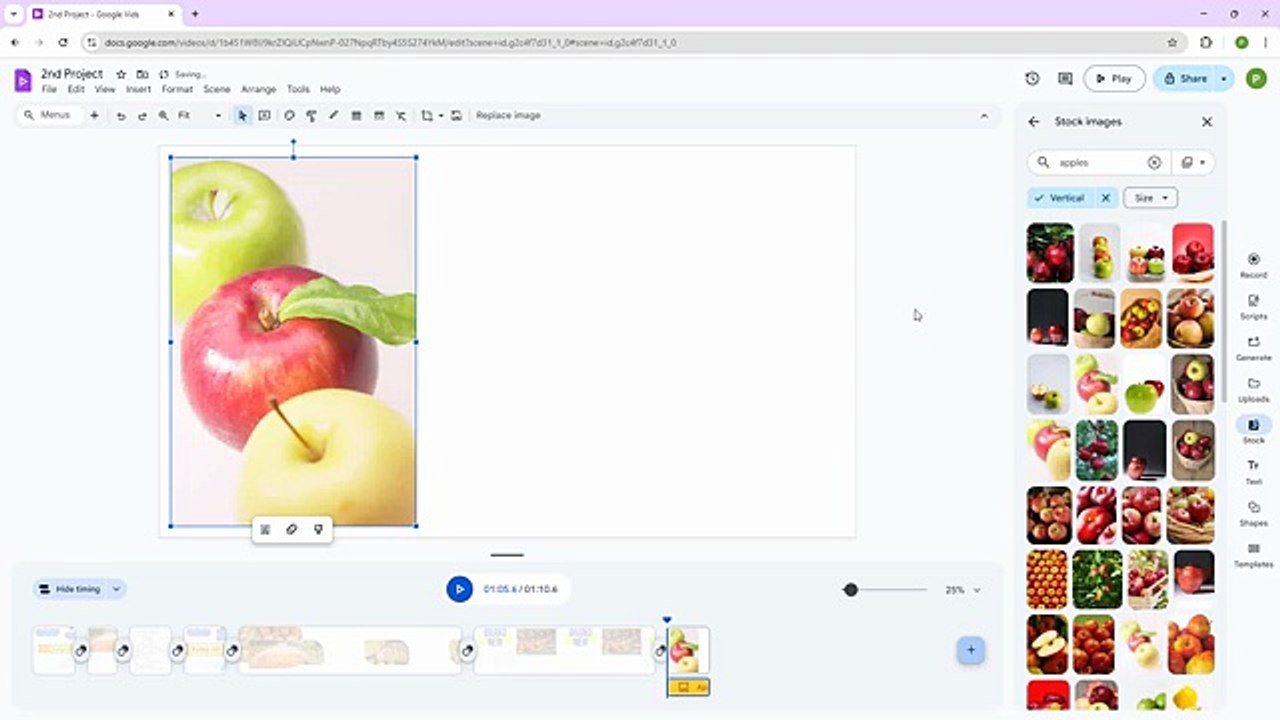Open the Uploads sidebar tool
The width and height of the screenshot is (1280, 720).
[x=1253, y=389]
